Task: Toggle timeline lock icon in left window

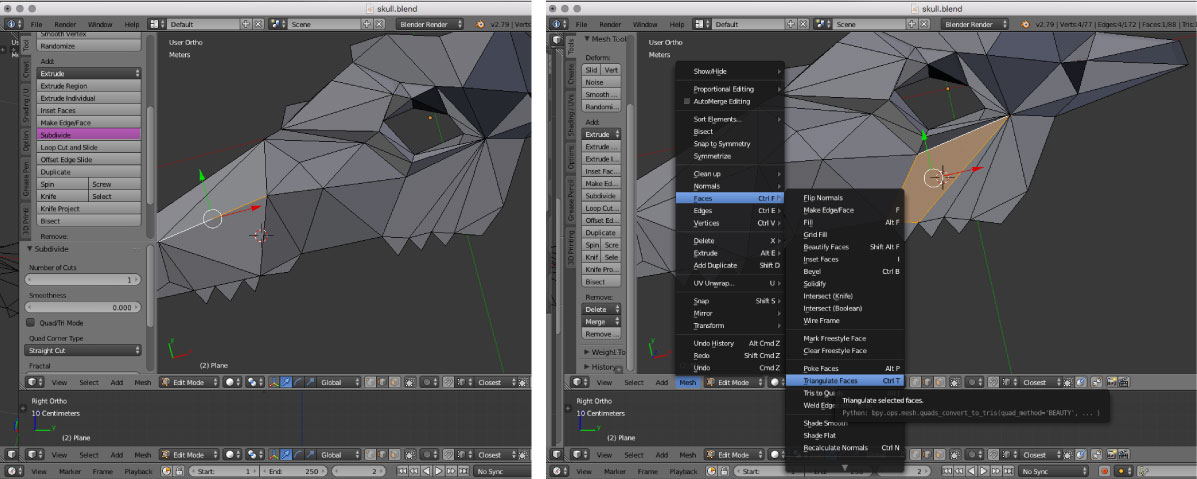Action: tap(179, 471)
